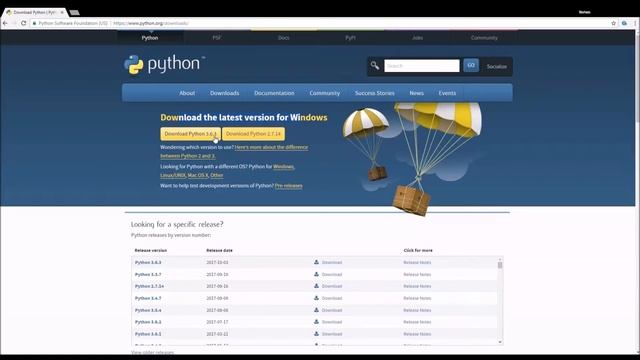The height and width of the screenshot is (360, 640).
Task: Select the Docs top-bar tab
Action: [284, 38]
